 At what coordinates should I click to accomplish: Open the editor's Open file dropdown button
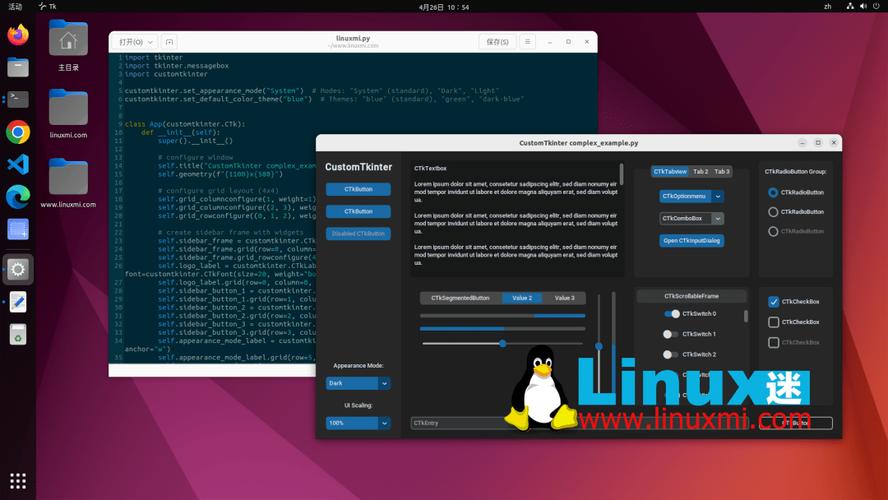coord(136,42)
